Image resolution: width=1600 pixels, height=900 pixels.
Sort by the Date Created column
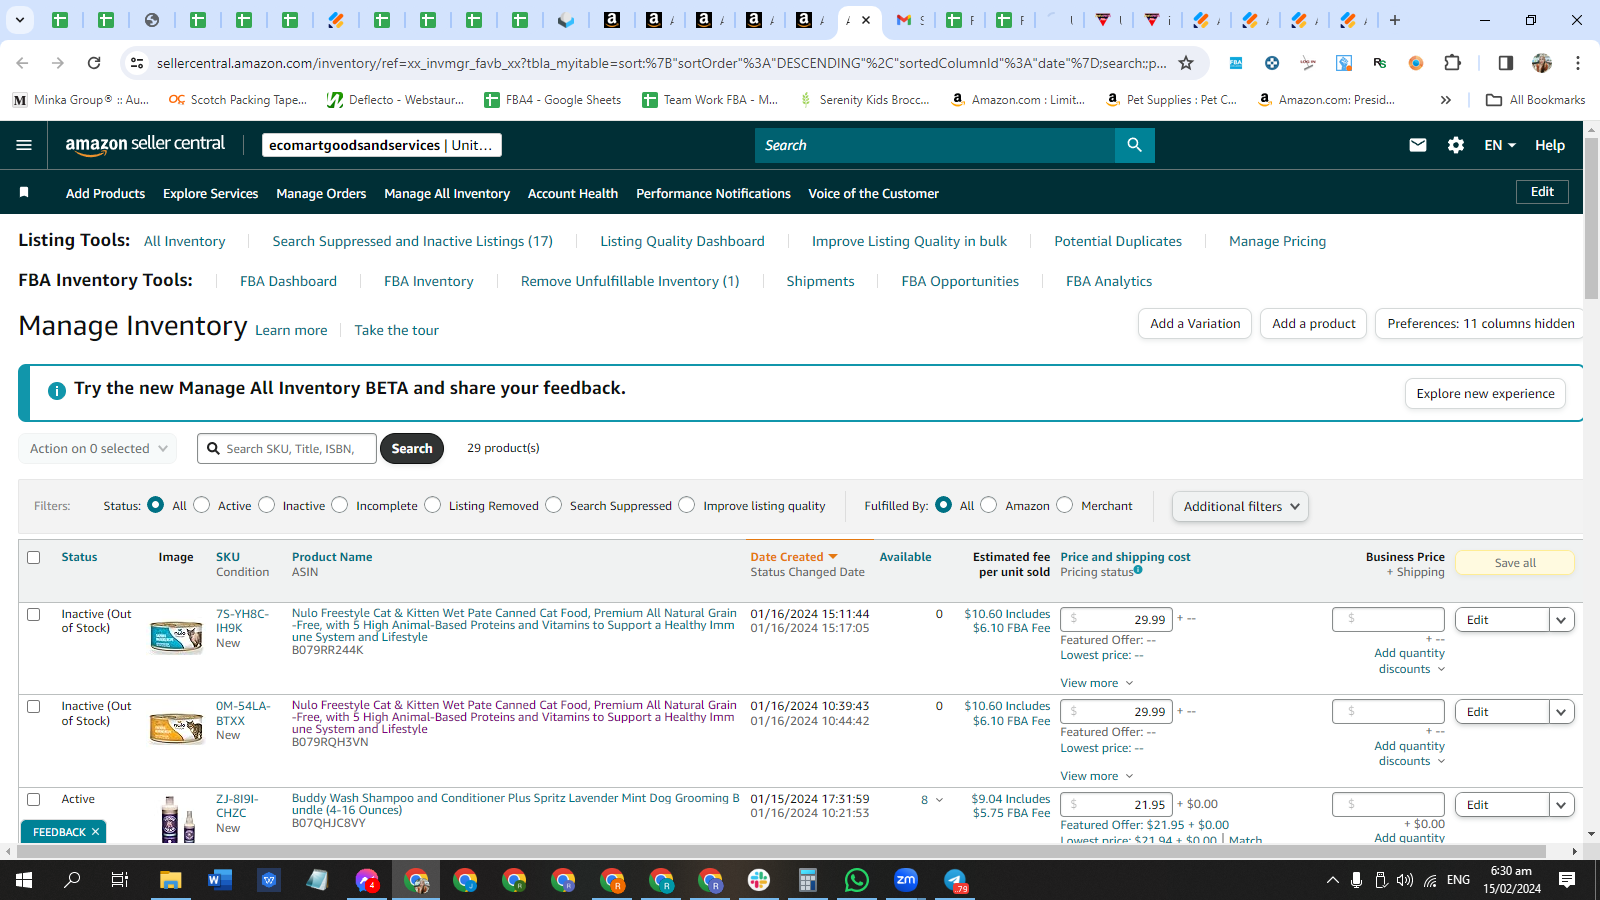coord(794,557)
